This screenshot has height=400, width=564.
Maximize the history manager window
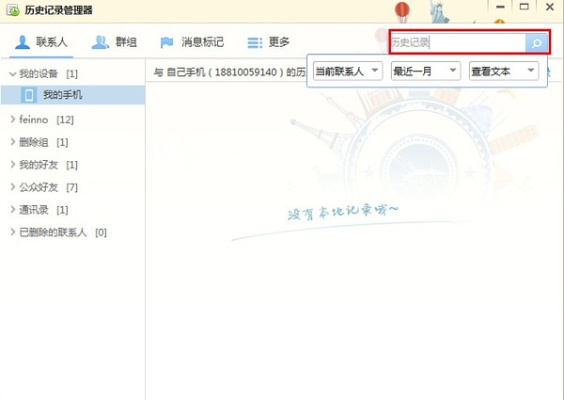tap(524, 7)
